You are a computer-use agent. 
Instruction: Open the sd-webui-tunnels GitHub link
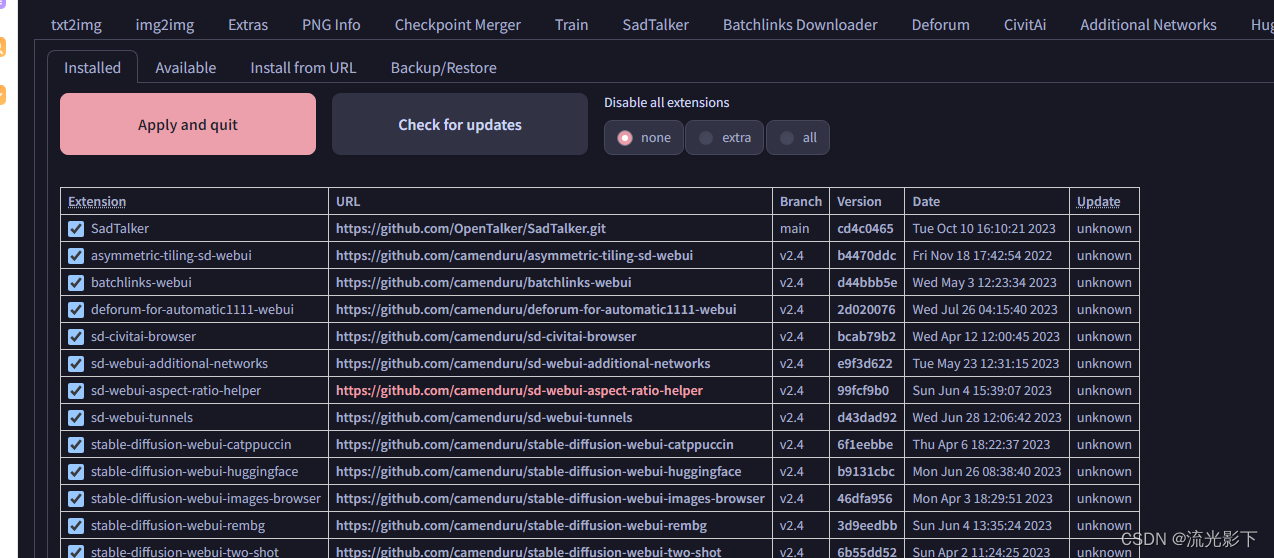(x=484, y=418)
